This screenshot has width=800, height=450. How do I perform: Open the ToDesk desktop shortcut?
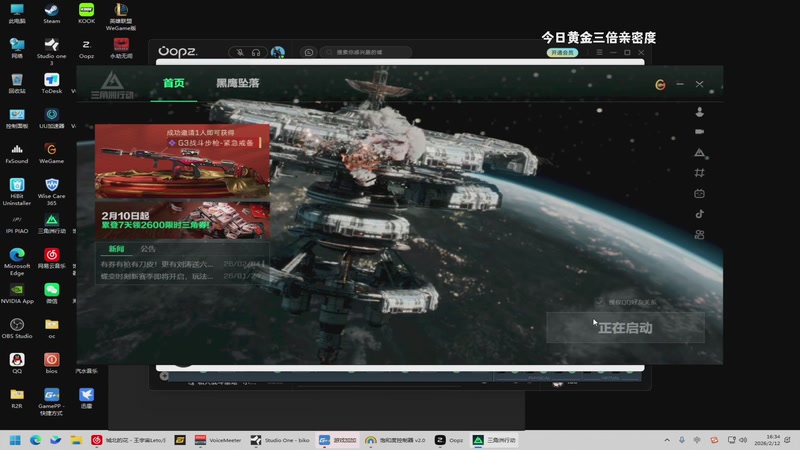click(52, 84)
